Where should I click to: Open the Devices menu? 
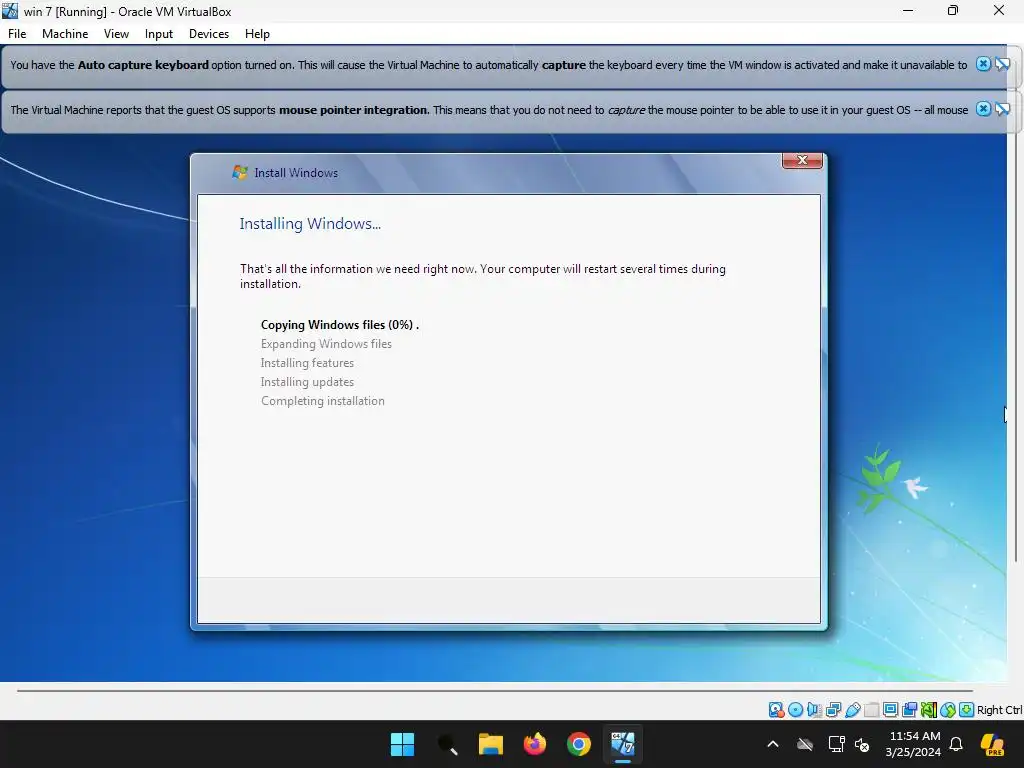(x=209, y=34)
